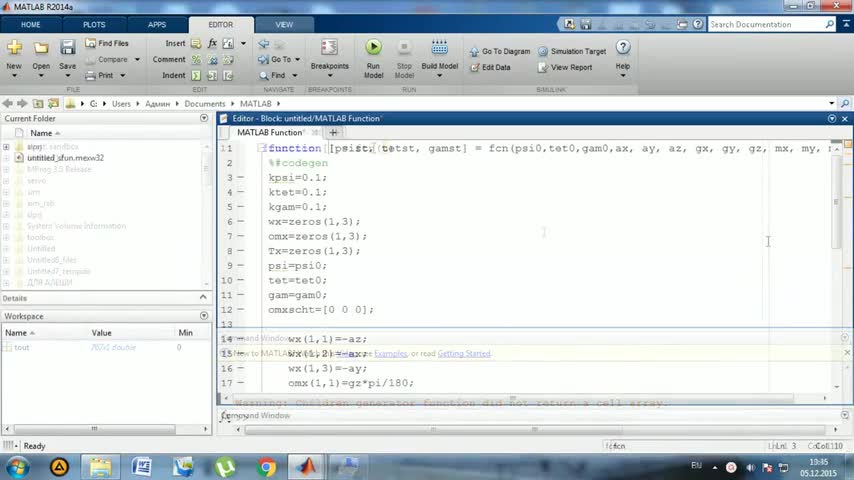Open the Build Model dropdown arrow
Image resolution: width=854 pixels, height=480 pixels.
(x=440, y=76)
